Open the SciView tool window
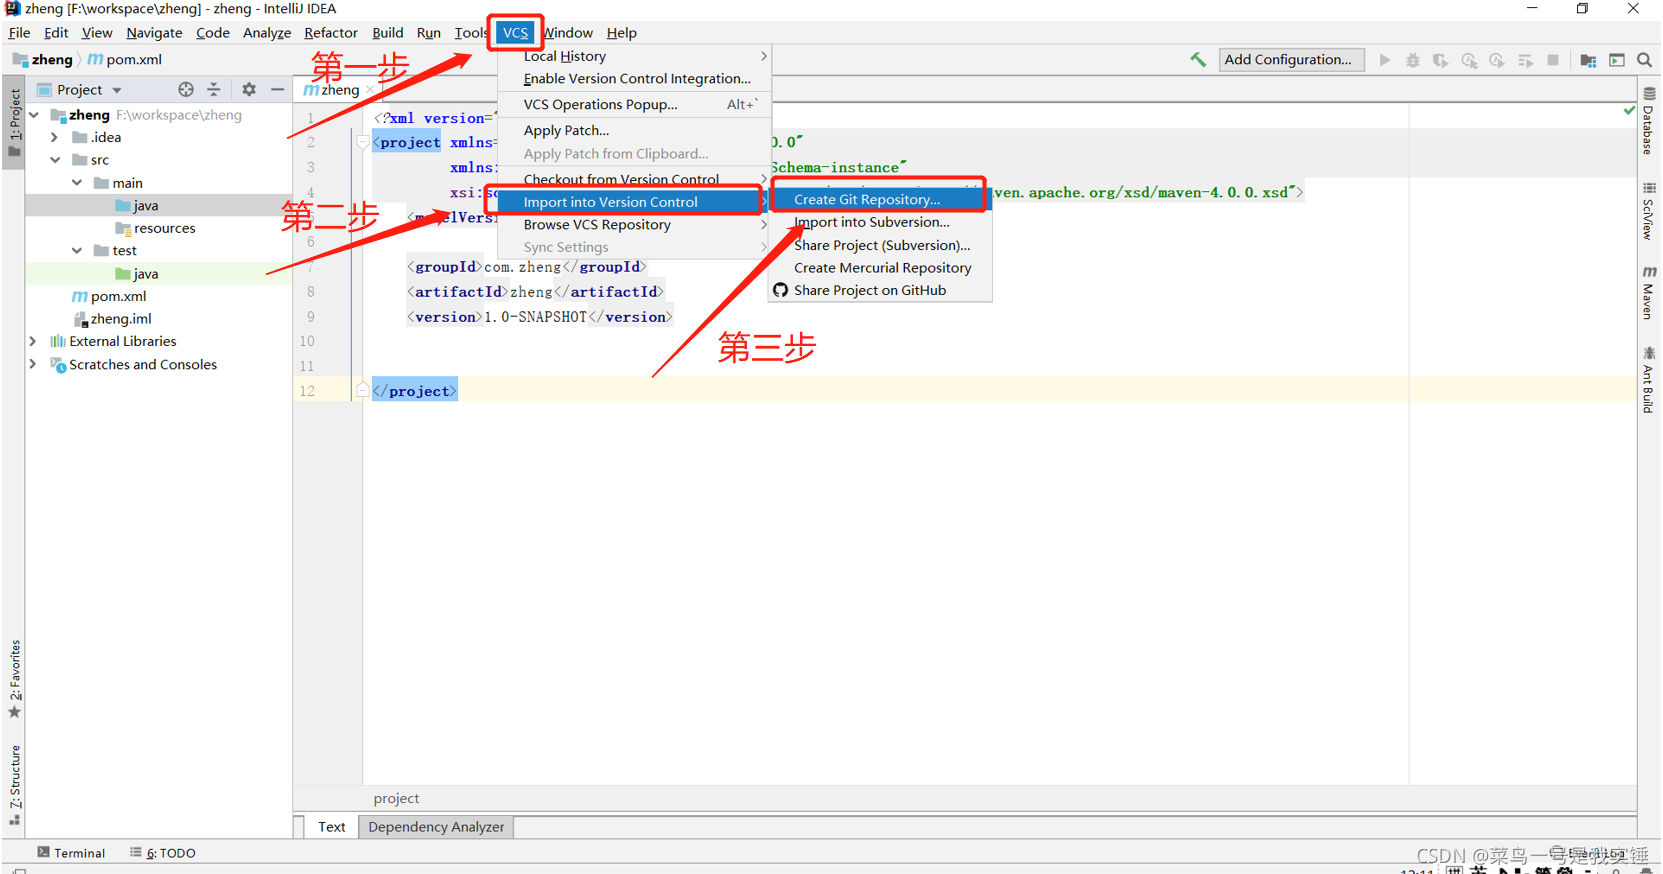 [1649, 211]
